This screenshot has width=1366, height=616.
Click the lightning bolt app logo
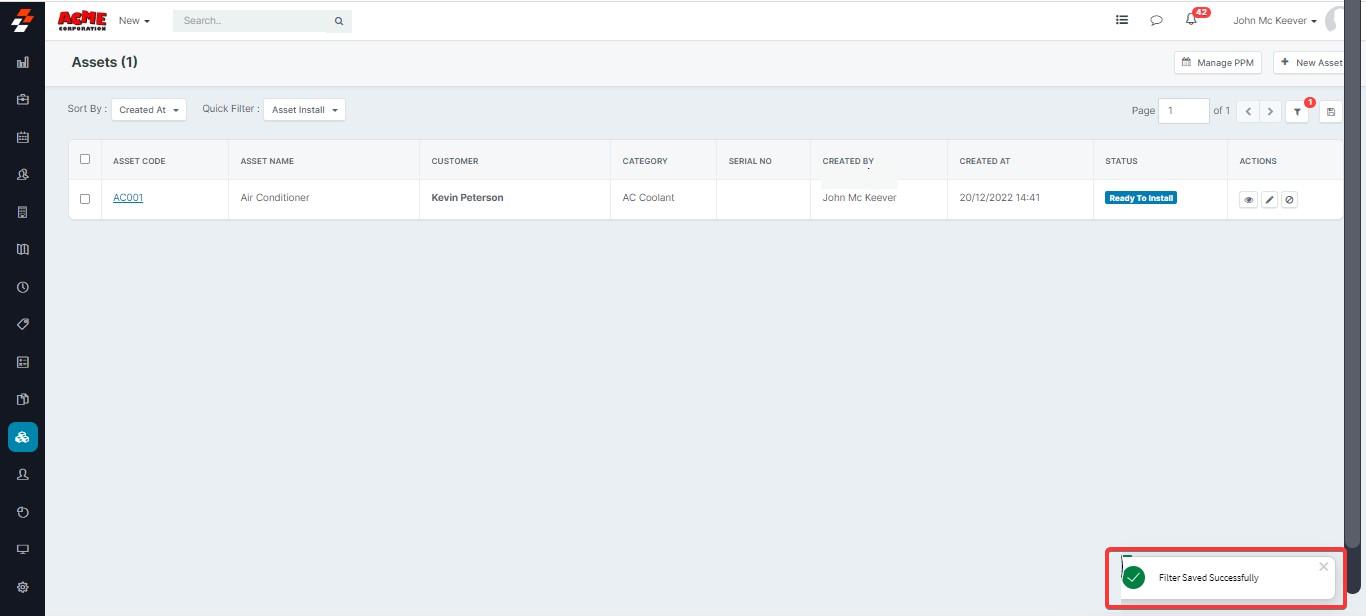[22, 19]
